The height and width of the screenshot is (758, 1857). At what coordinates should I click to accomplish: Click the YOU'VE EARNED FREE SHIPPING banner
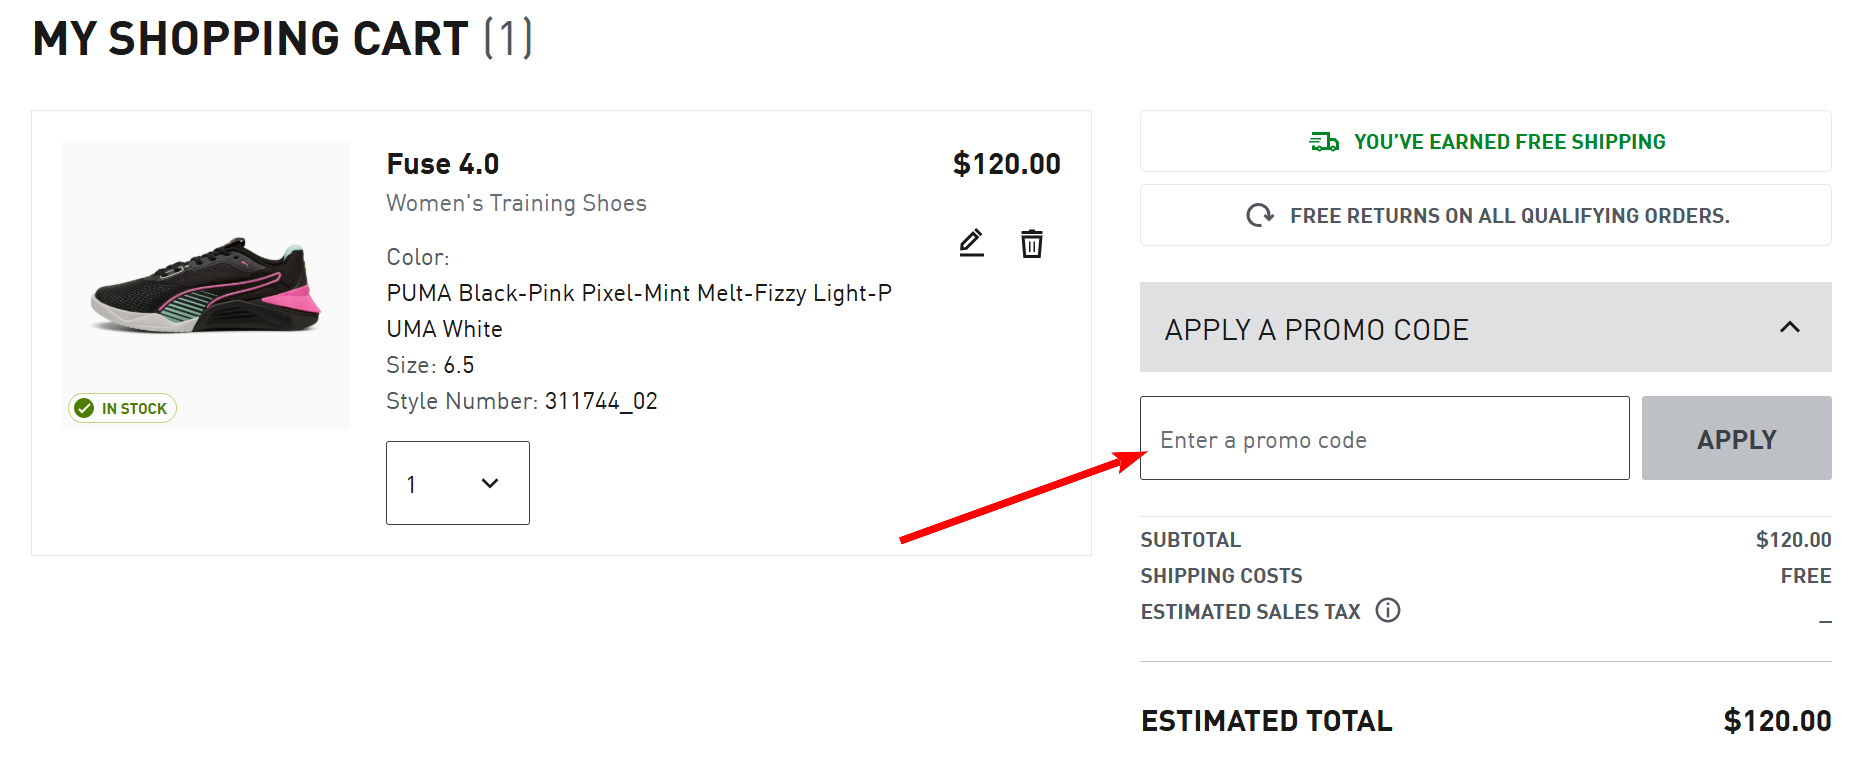point(1484,141)
